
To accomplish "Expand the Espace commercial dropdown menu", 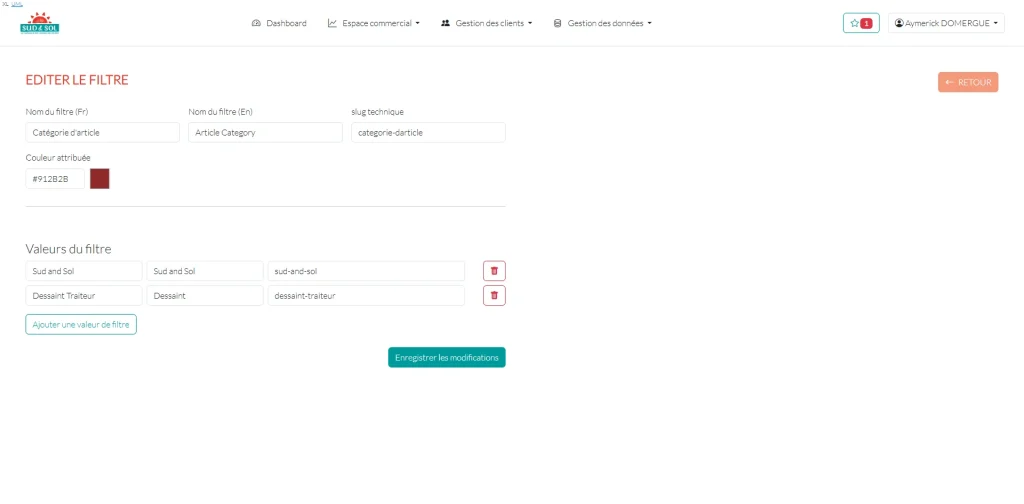I will tap(374, 23).
